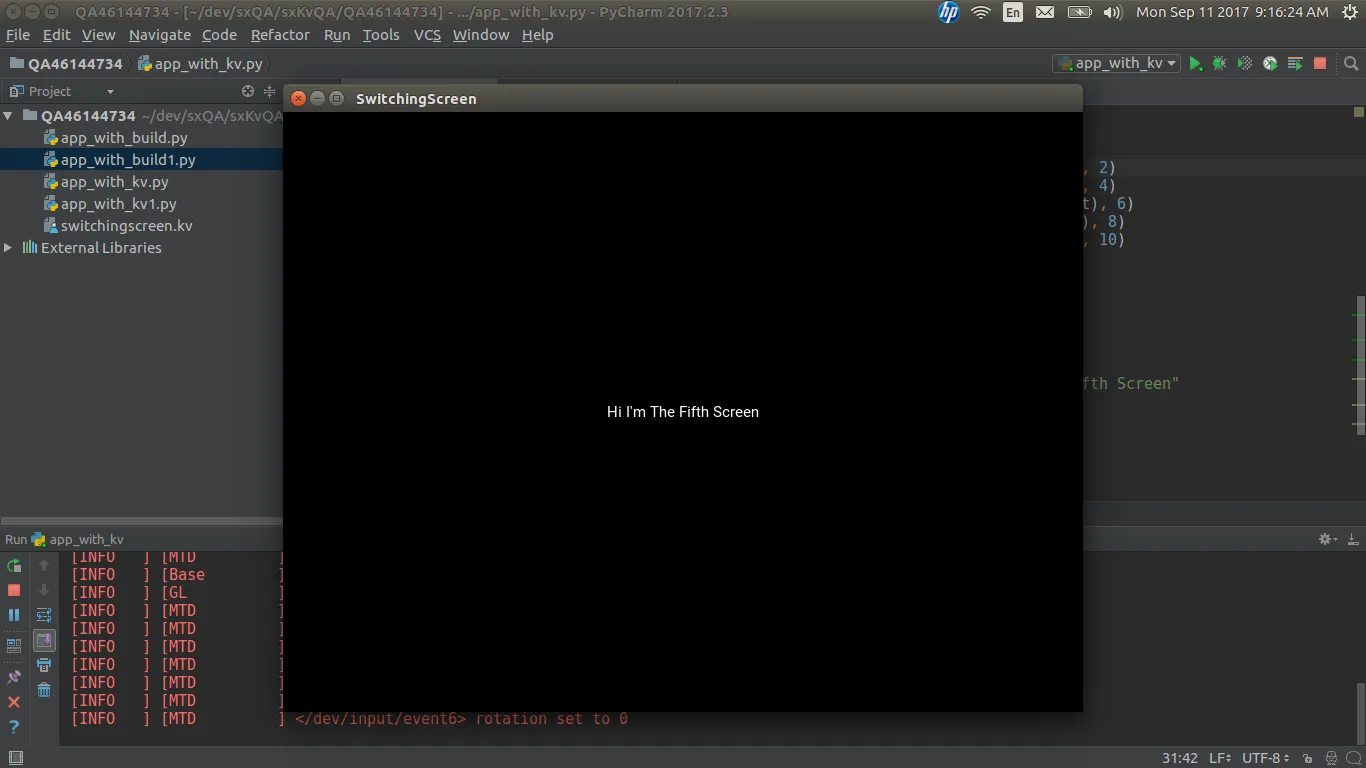Hide the Run panel with download-arrow icon
The image size is (1366, 768).
pos(1351,539)
